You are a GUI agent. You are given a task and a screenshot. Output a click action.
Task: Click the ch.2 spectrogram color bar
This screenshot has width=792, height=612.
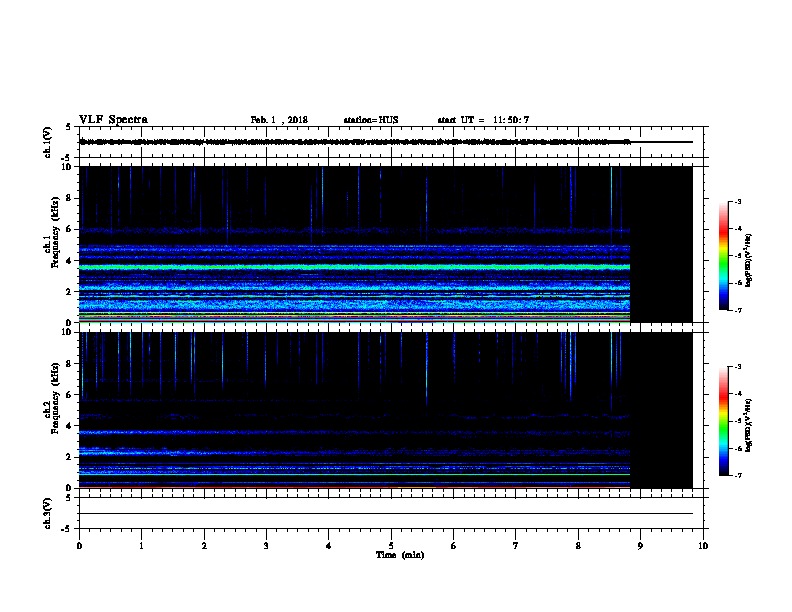723,421
